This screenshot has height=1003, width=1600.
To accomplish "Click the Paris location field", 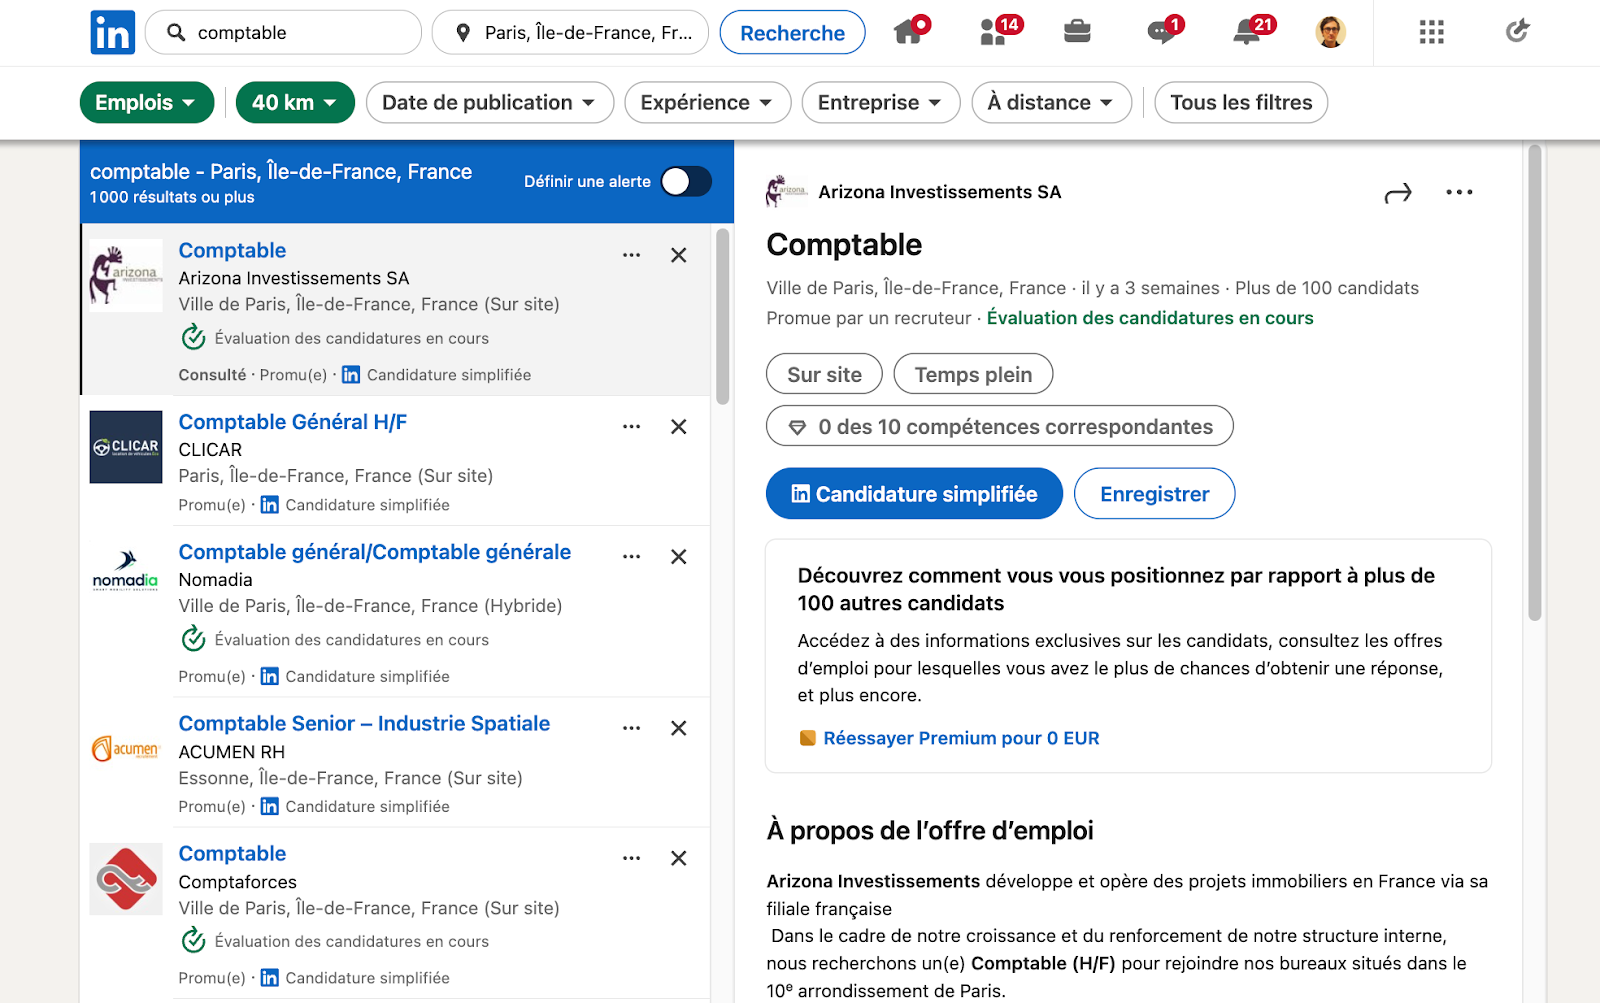I will [570, 33].
